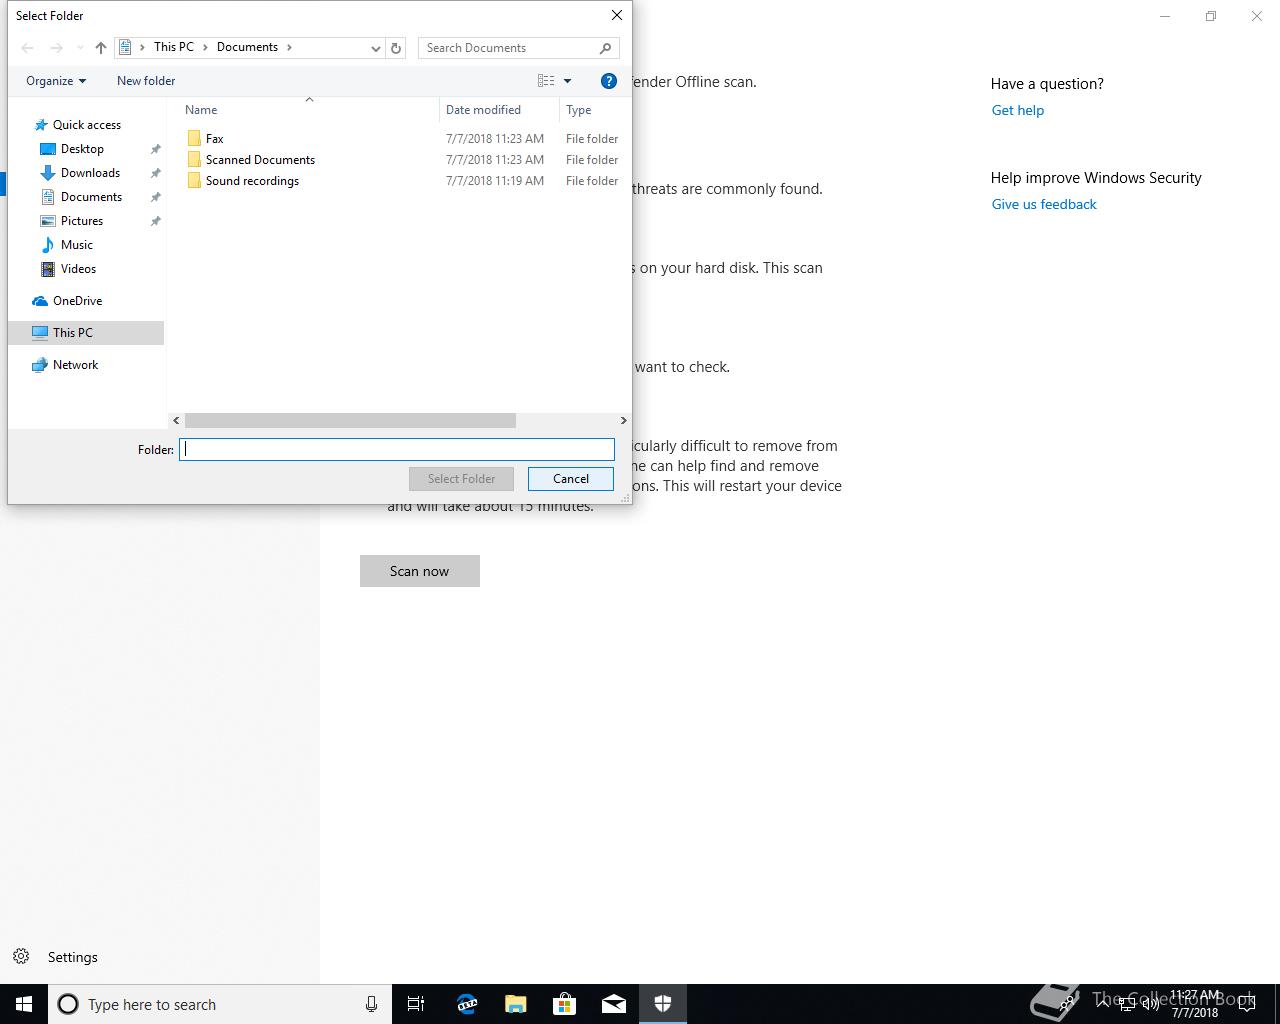
Task: Open Microsoft Edge Beta from taskbar
Action: pyautogui.click(x=467, y=1004)
